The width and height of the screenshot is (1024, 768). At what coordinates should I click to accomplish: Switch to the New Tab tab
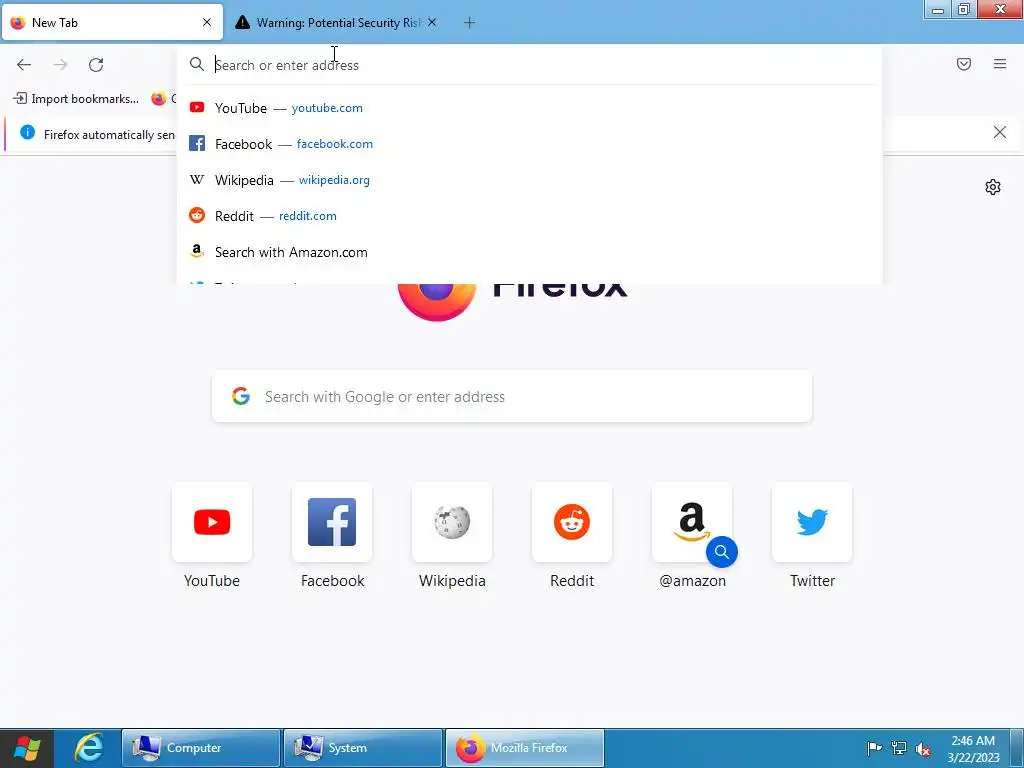coord(112,23)
